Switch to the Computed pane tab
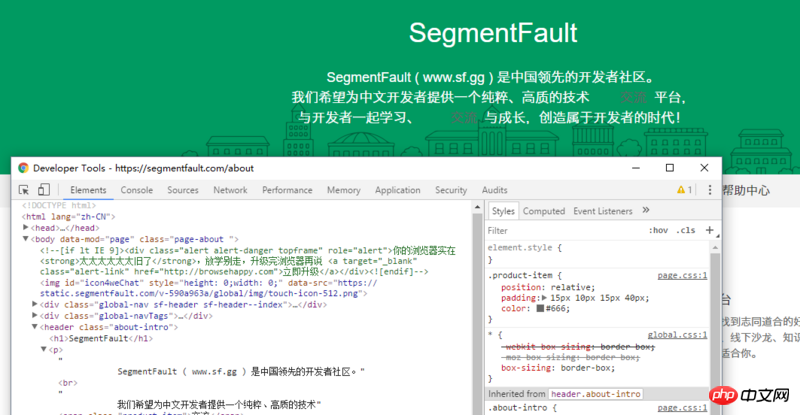Image resolution: width=800 pixels, height=415 pixels. [544, 211]
